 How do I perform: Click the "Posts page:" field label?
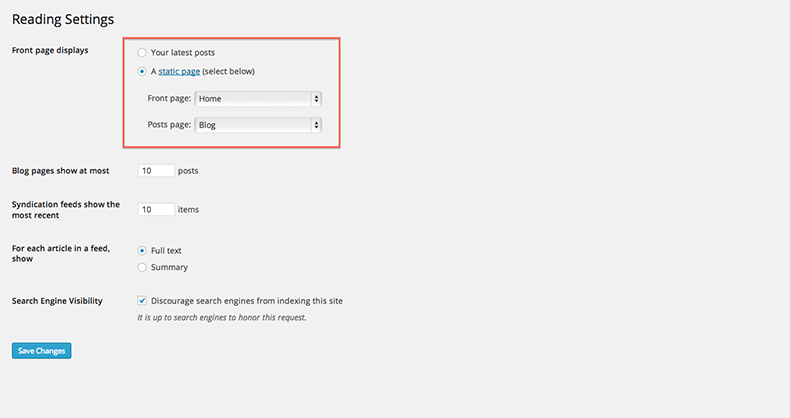(169, 125)
